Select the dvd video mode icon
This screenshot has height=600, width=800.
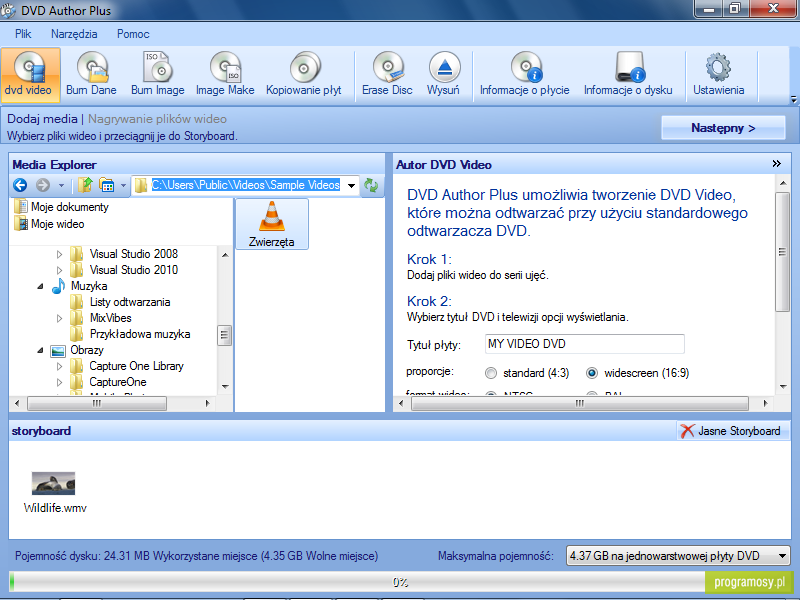tap(30, 74)
